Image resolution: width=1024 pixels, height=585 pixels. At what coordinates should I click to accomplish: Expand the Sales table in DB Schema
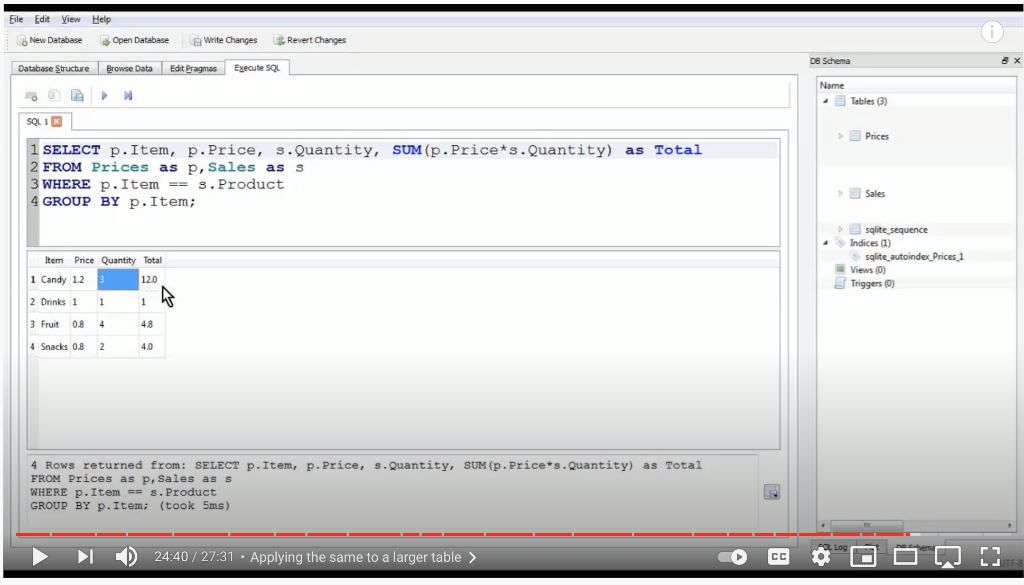point(839,193)
